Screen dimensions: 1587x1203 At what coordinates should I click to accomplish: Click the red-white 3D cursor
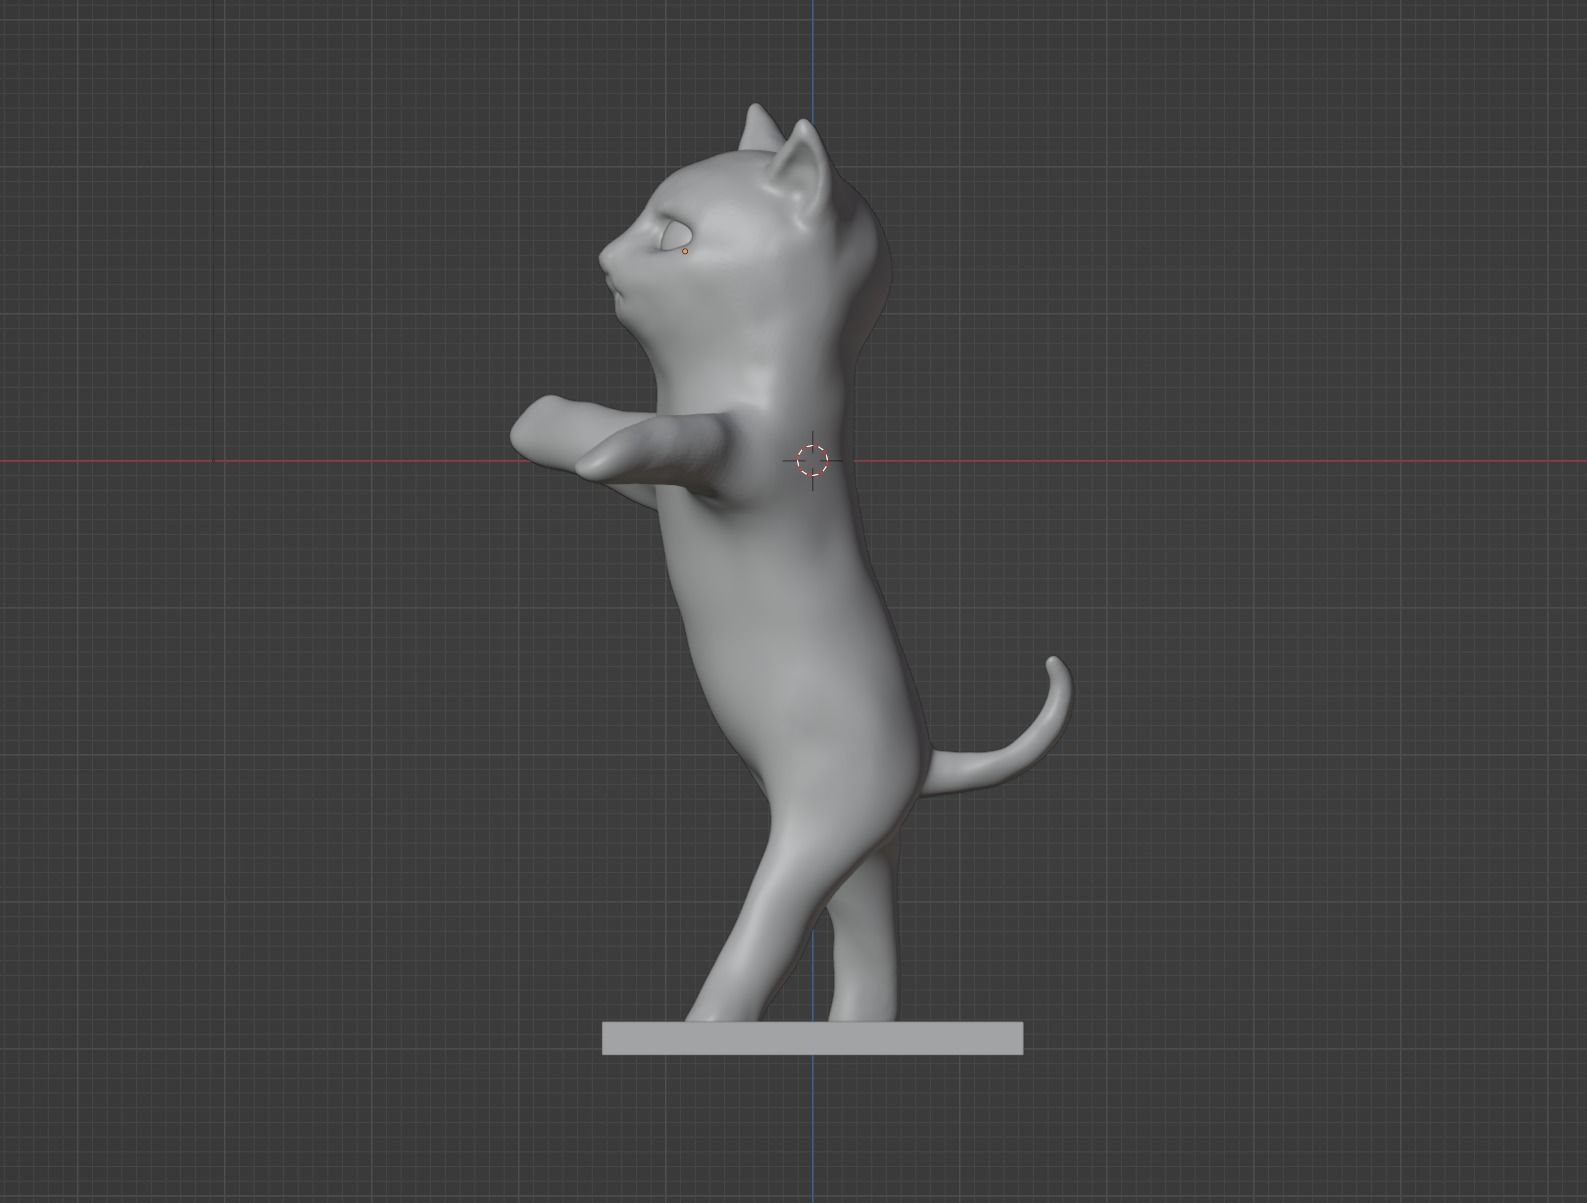[x=812, y=461]
